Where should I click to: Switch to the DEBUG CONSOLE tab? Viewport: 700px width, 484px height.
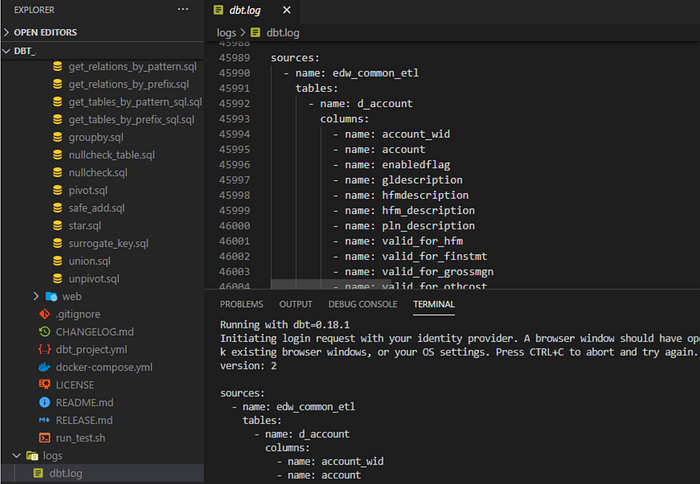[362, 304]
